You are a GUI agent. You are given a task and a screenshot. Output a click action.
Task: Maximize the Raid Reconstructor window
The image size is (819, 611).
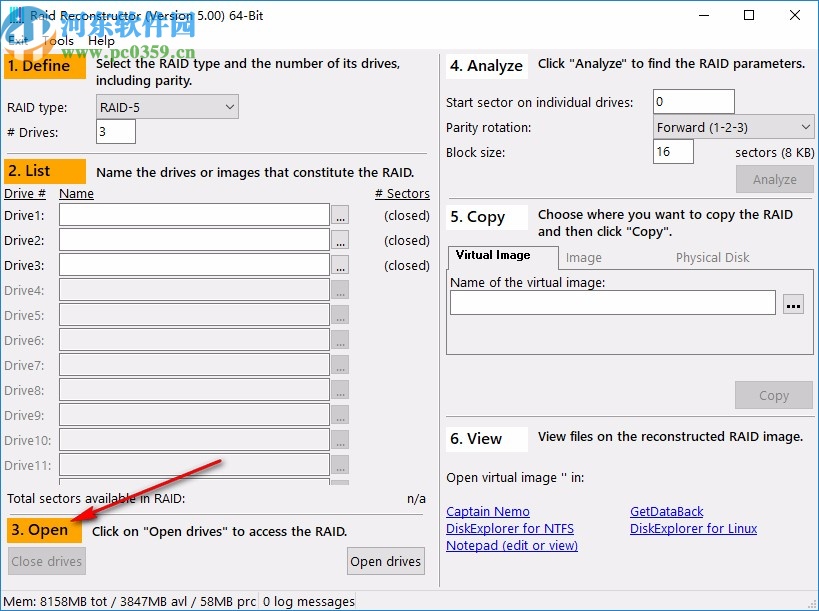[749, 15]
